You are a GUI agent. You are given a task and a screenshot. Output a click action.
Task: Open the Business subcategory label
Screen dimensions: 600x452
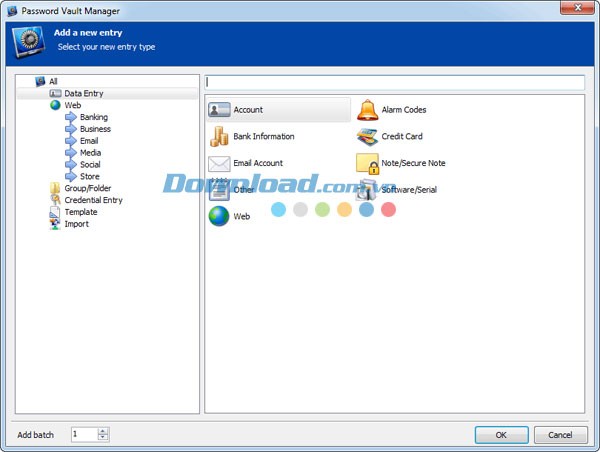(x=95, y=129)
